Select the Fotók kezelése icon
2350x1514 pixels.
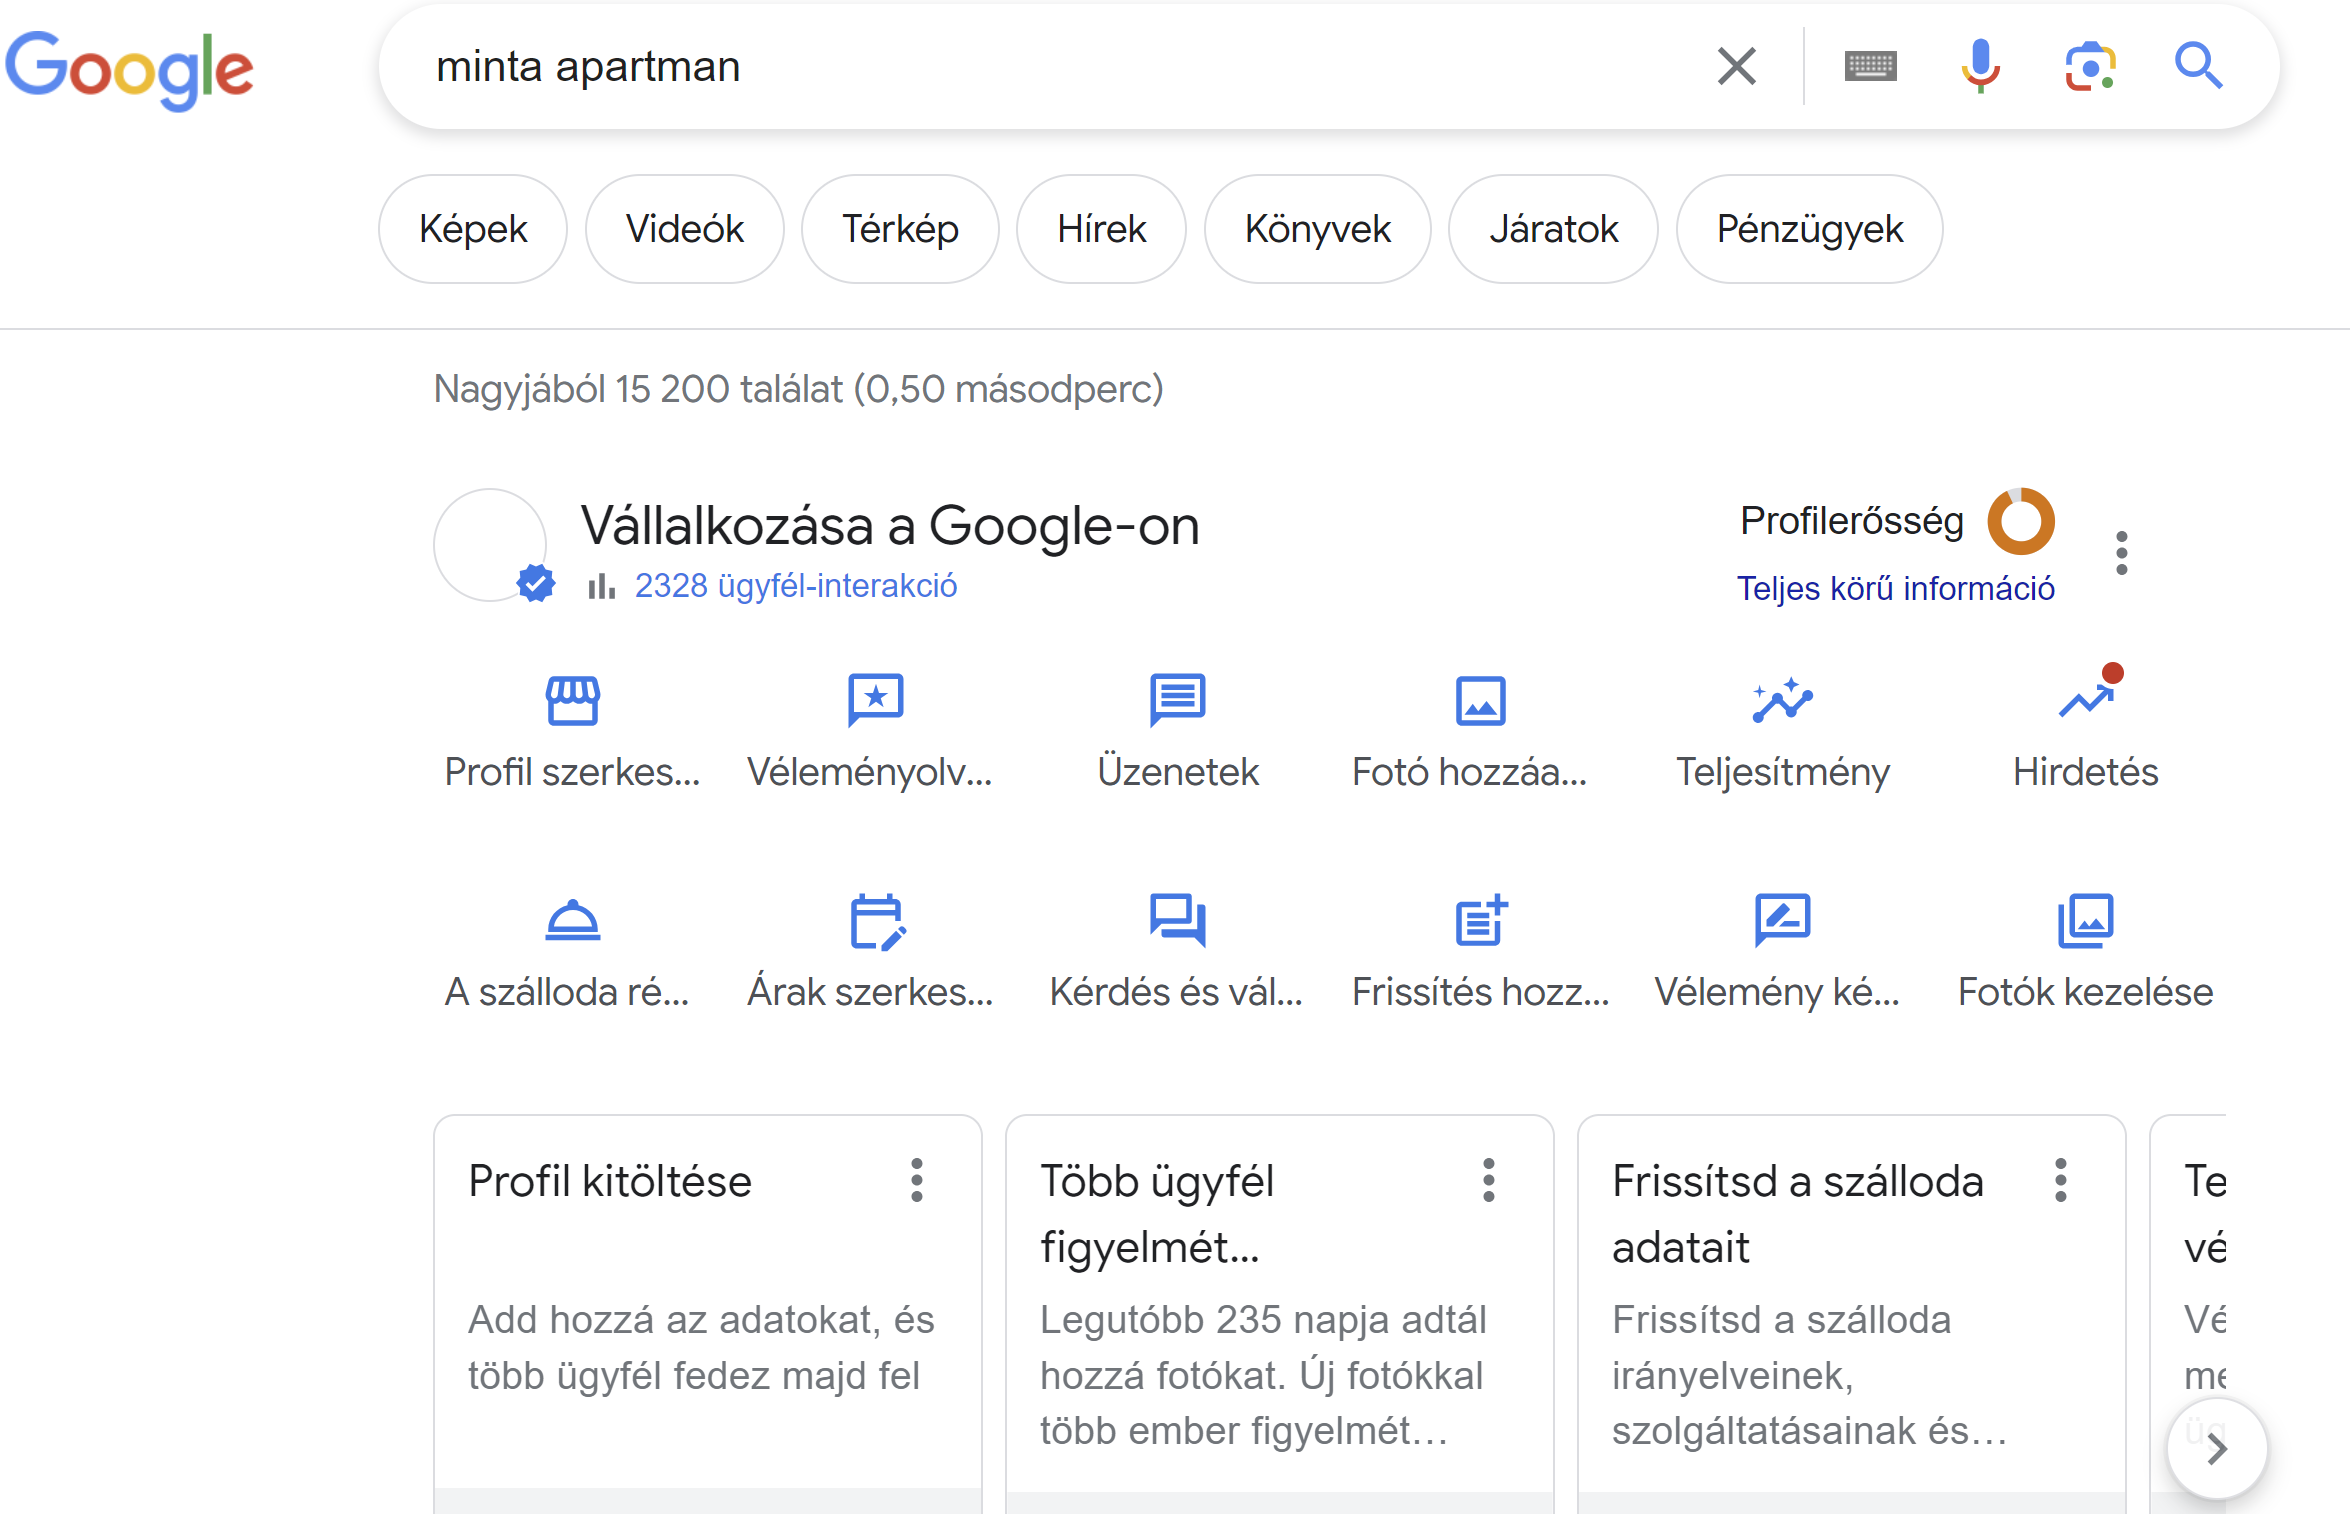pyautogui.click(x=2086, y=922)
